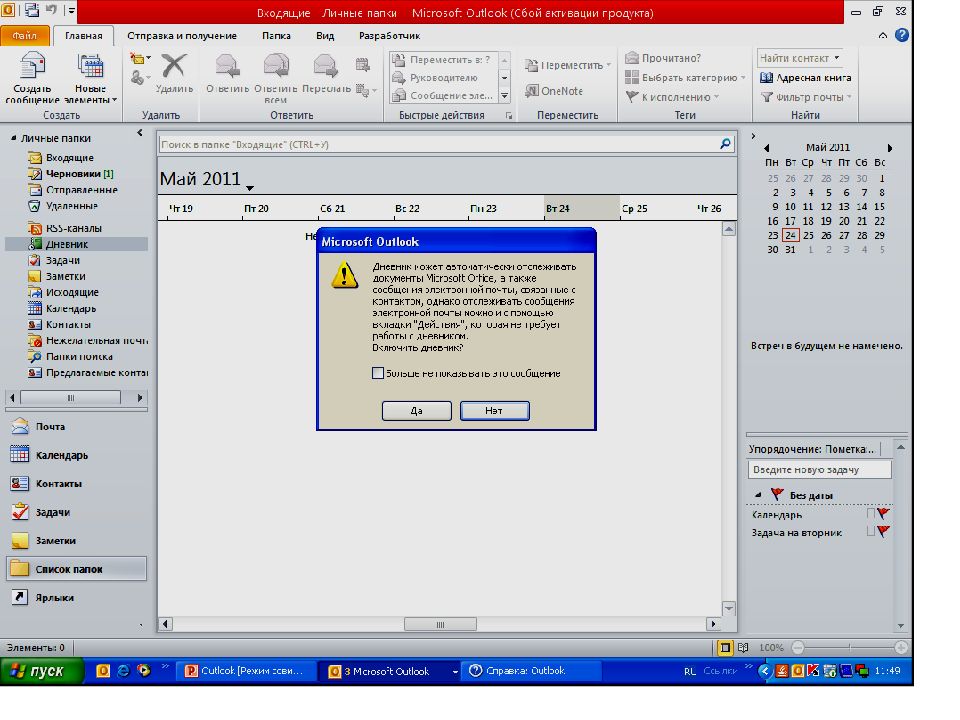Minimize the folder pane with the arrow
Viewport: 960px width, 720px height.
pos(140,132)
